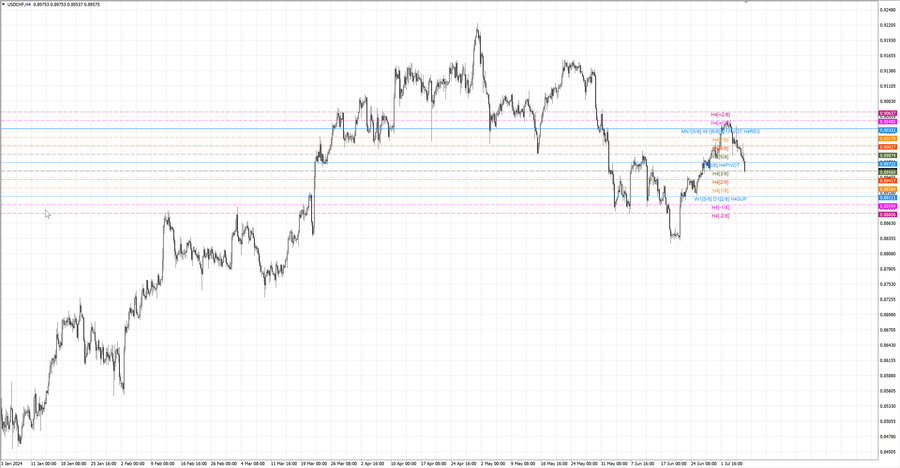Select the H4[-2/8] level label
The width and height of the screenshot is (900, 468).
pyautogui.click(x=720, y=216)
